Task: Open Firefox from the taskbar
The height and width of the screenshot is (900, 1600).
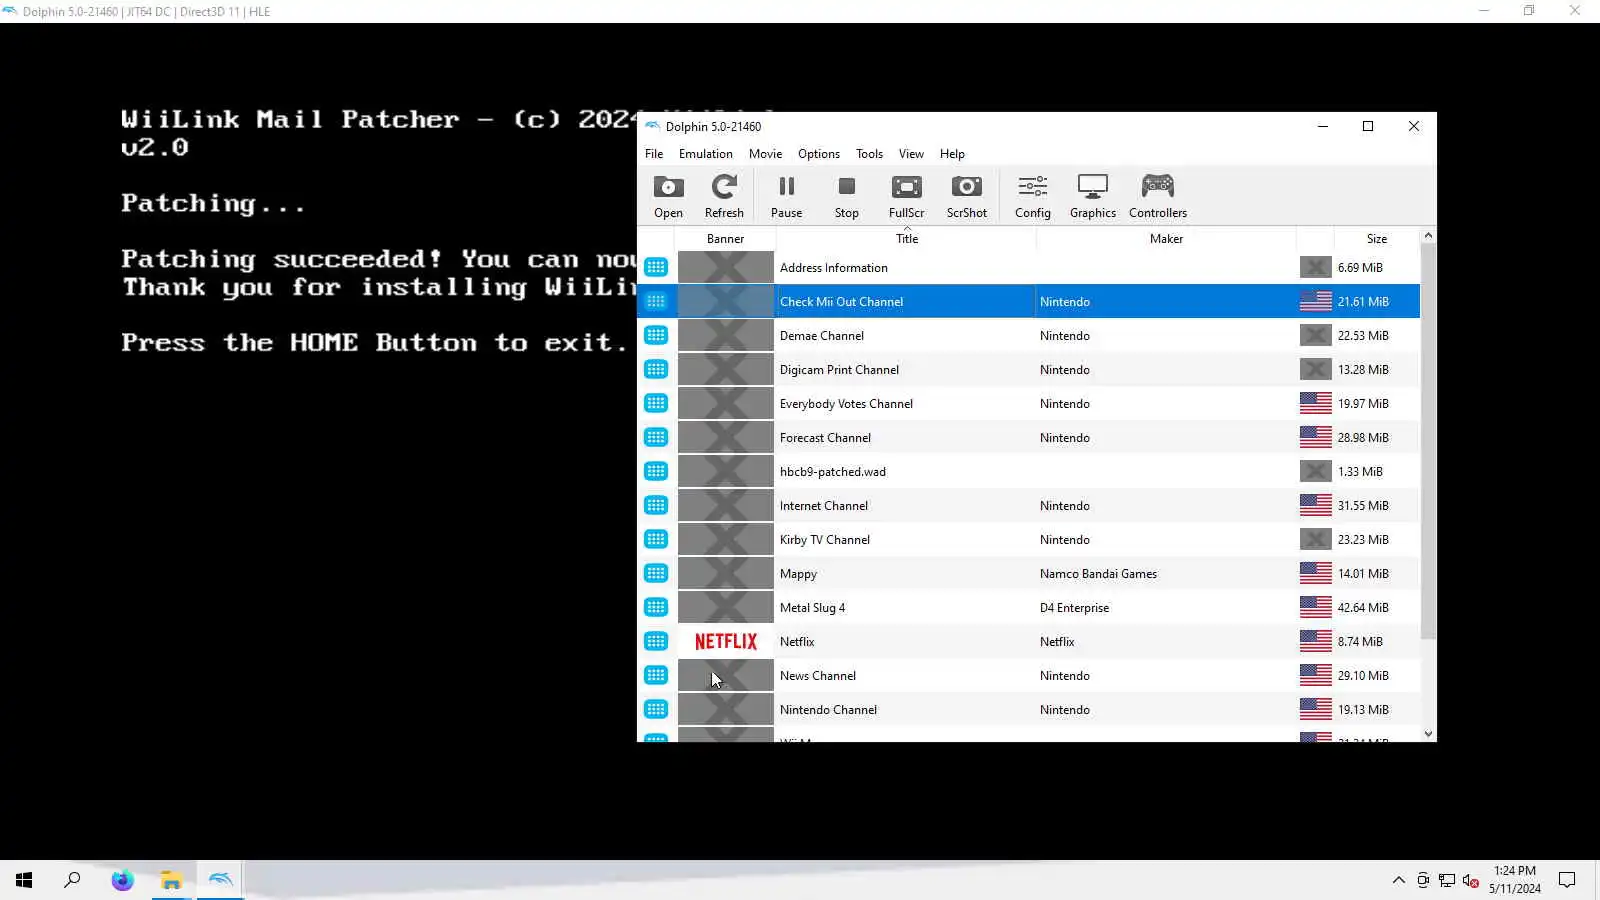Action: [x=122, y=880]
